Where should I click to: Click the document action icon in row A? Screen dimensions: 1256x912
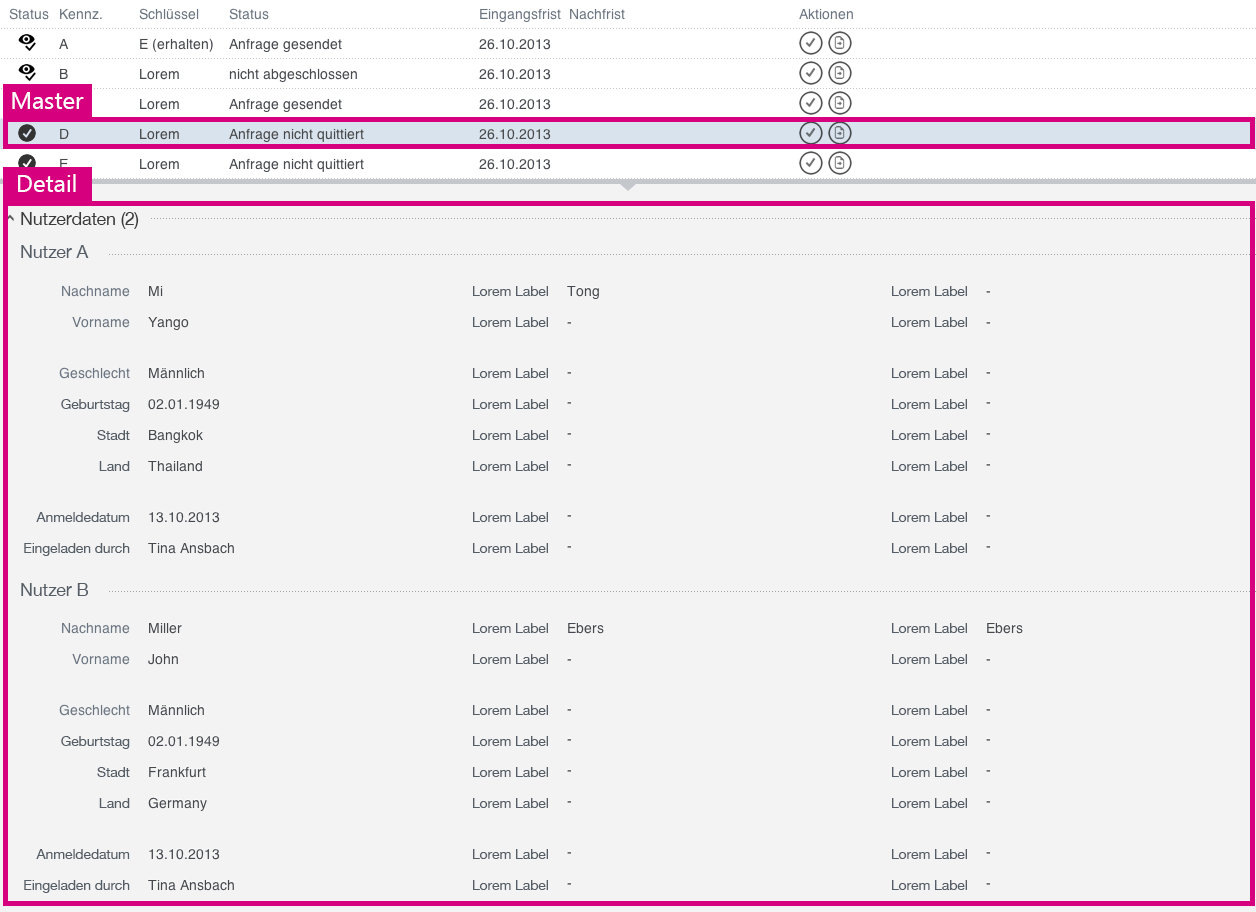(840, 43)
